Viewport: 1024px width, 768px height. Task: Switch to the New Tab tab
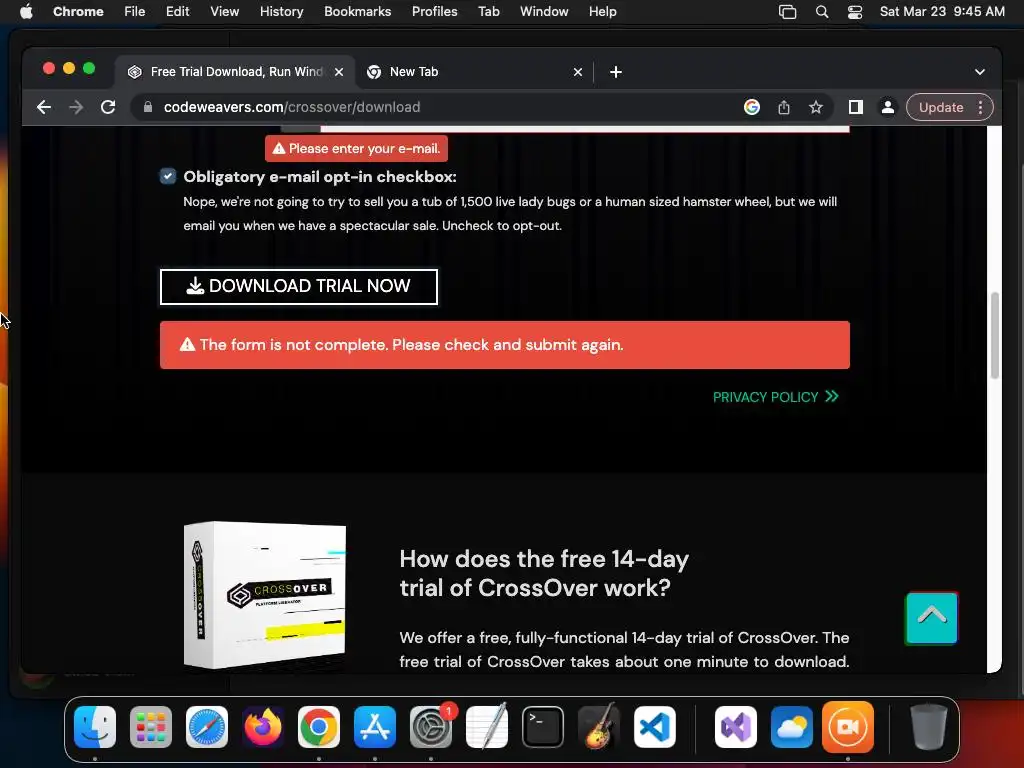click(x=475, y=72)
